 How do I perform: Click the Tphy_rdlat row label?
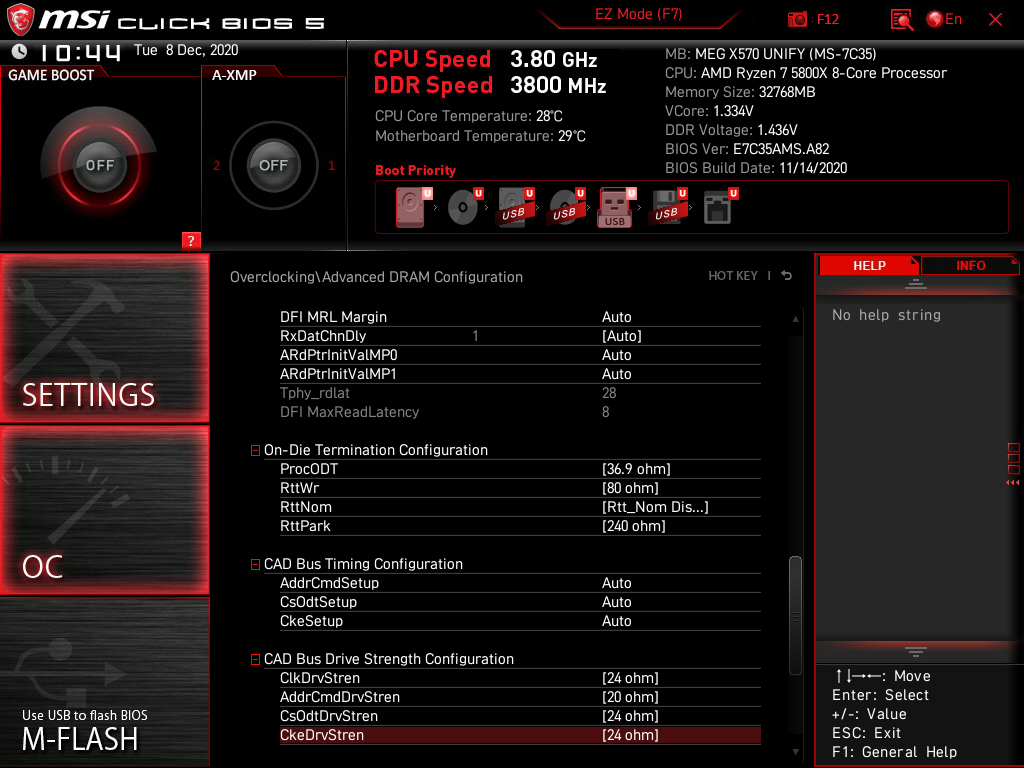tap(315, 392)
